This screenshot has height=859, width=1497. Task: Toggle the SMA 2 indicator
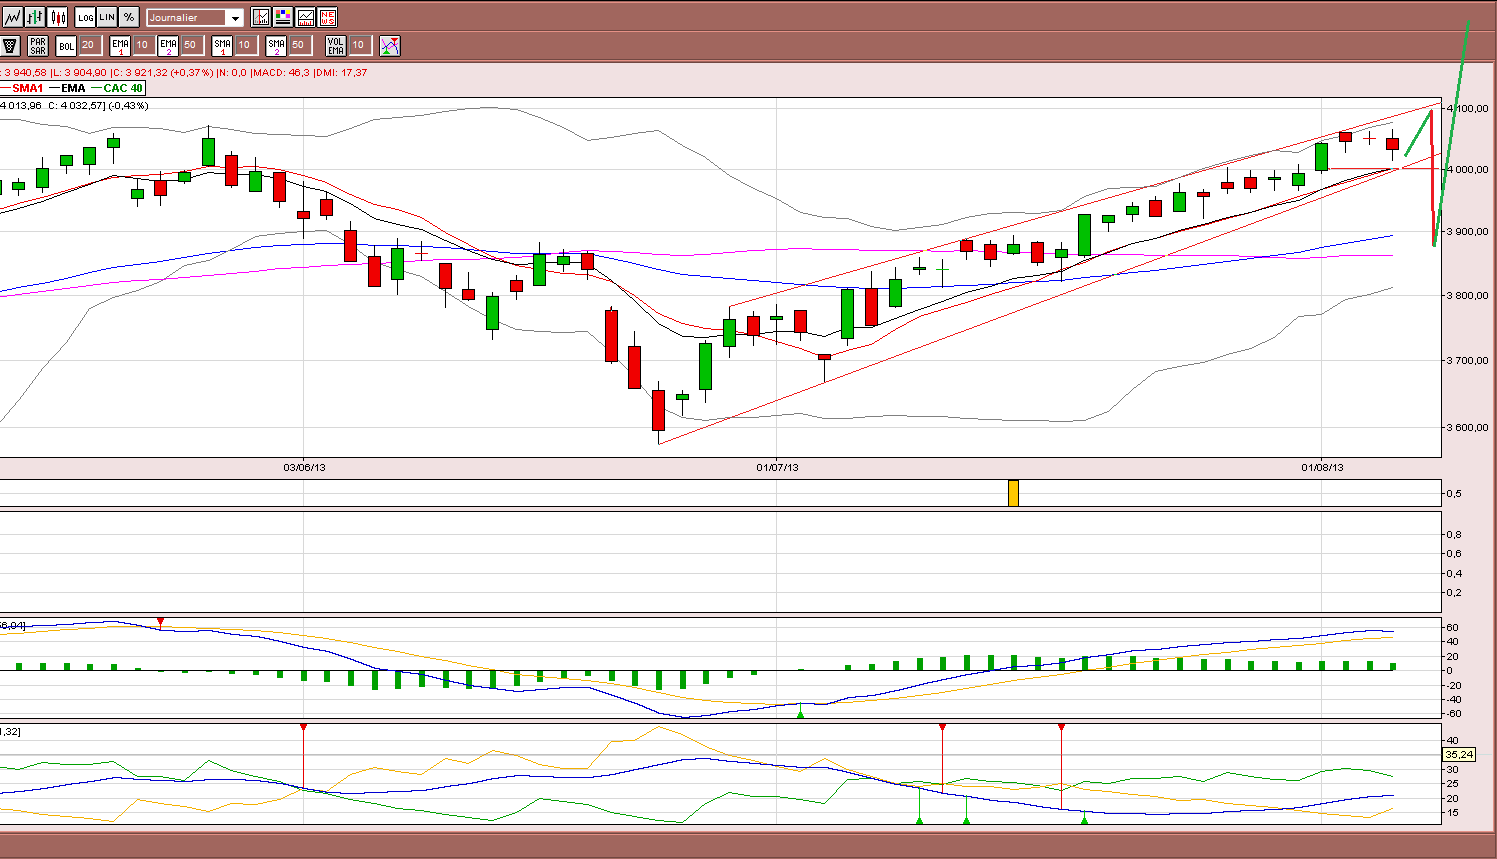276,45
